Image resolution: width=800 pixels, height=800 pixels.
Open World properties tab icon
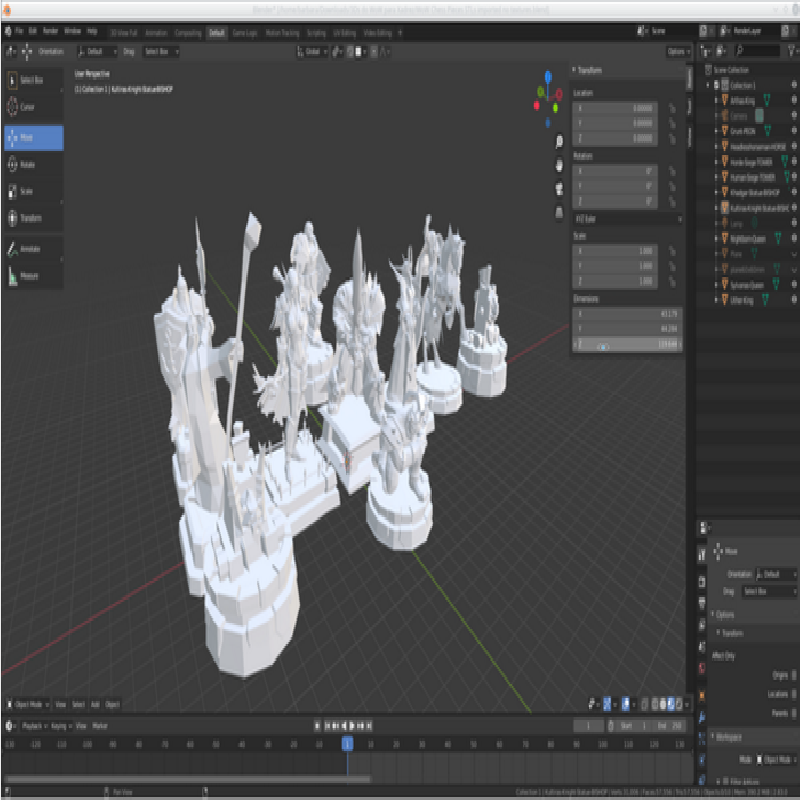point(702,668)
